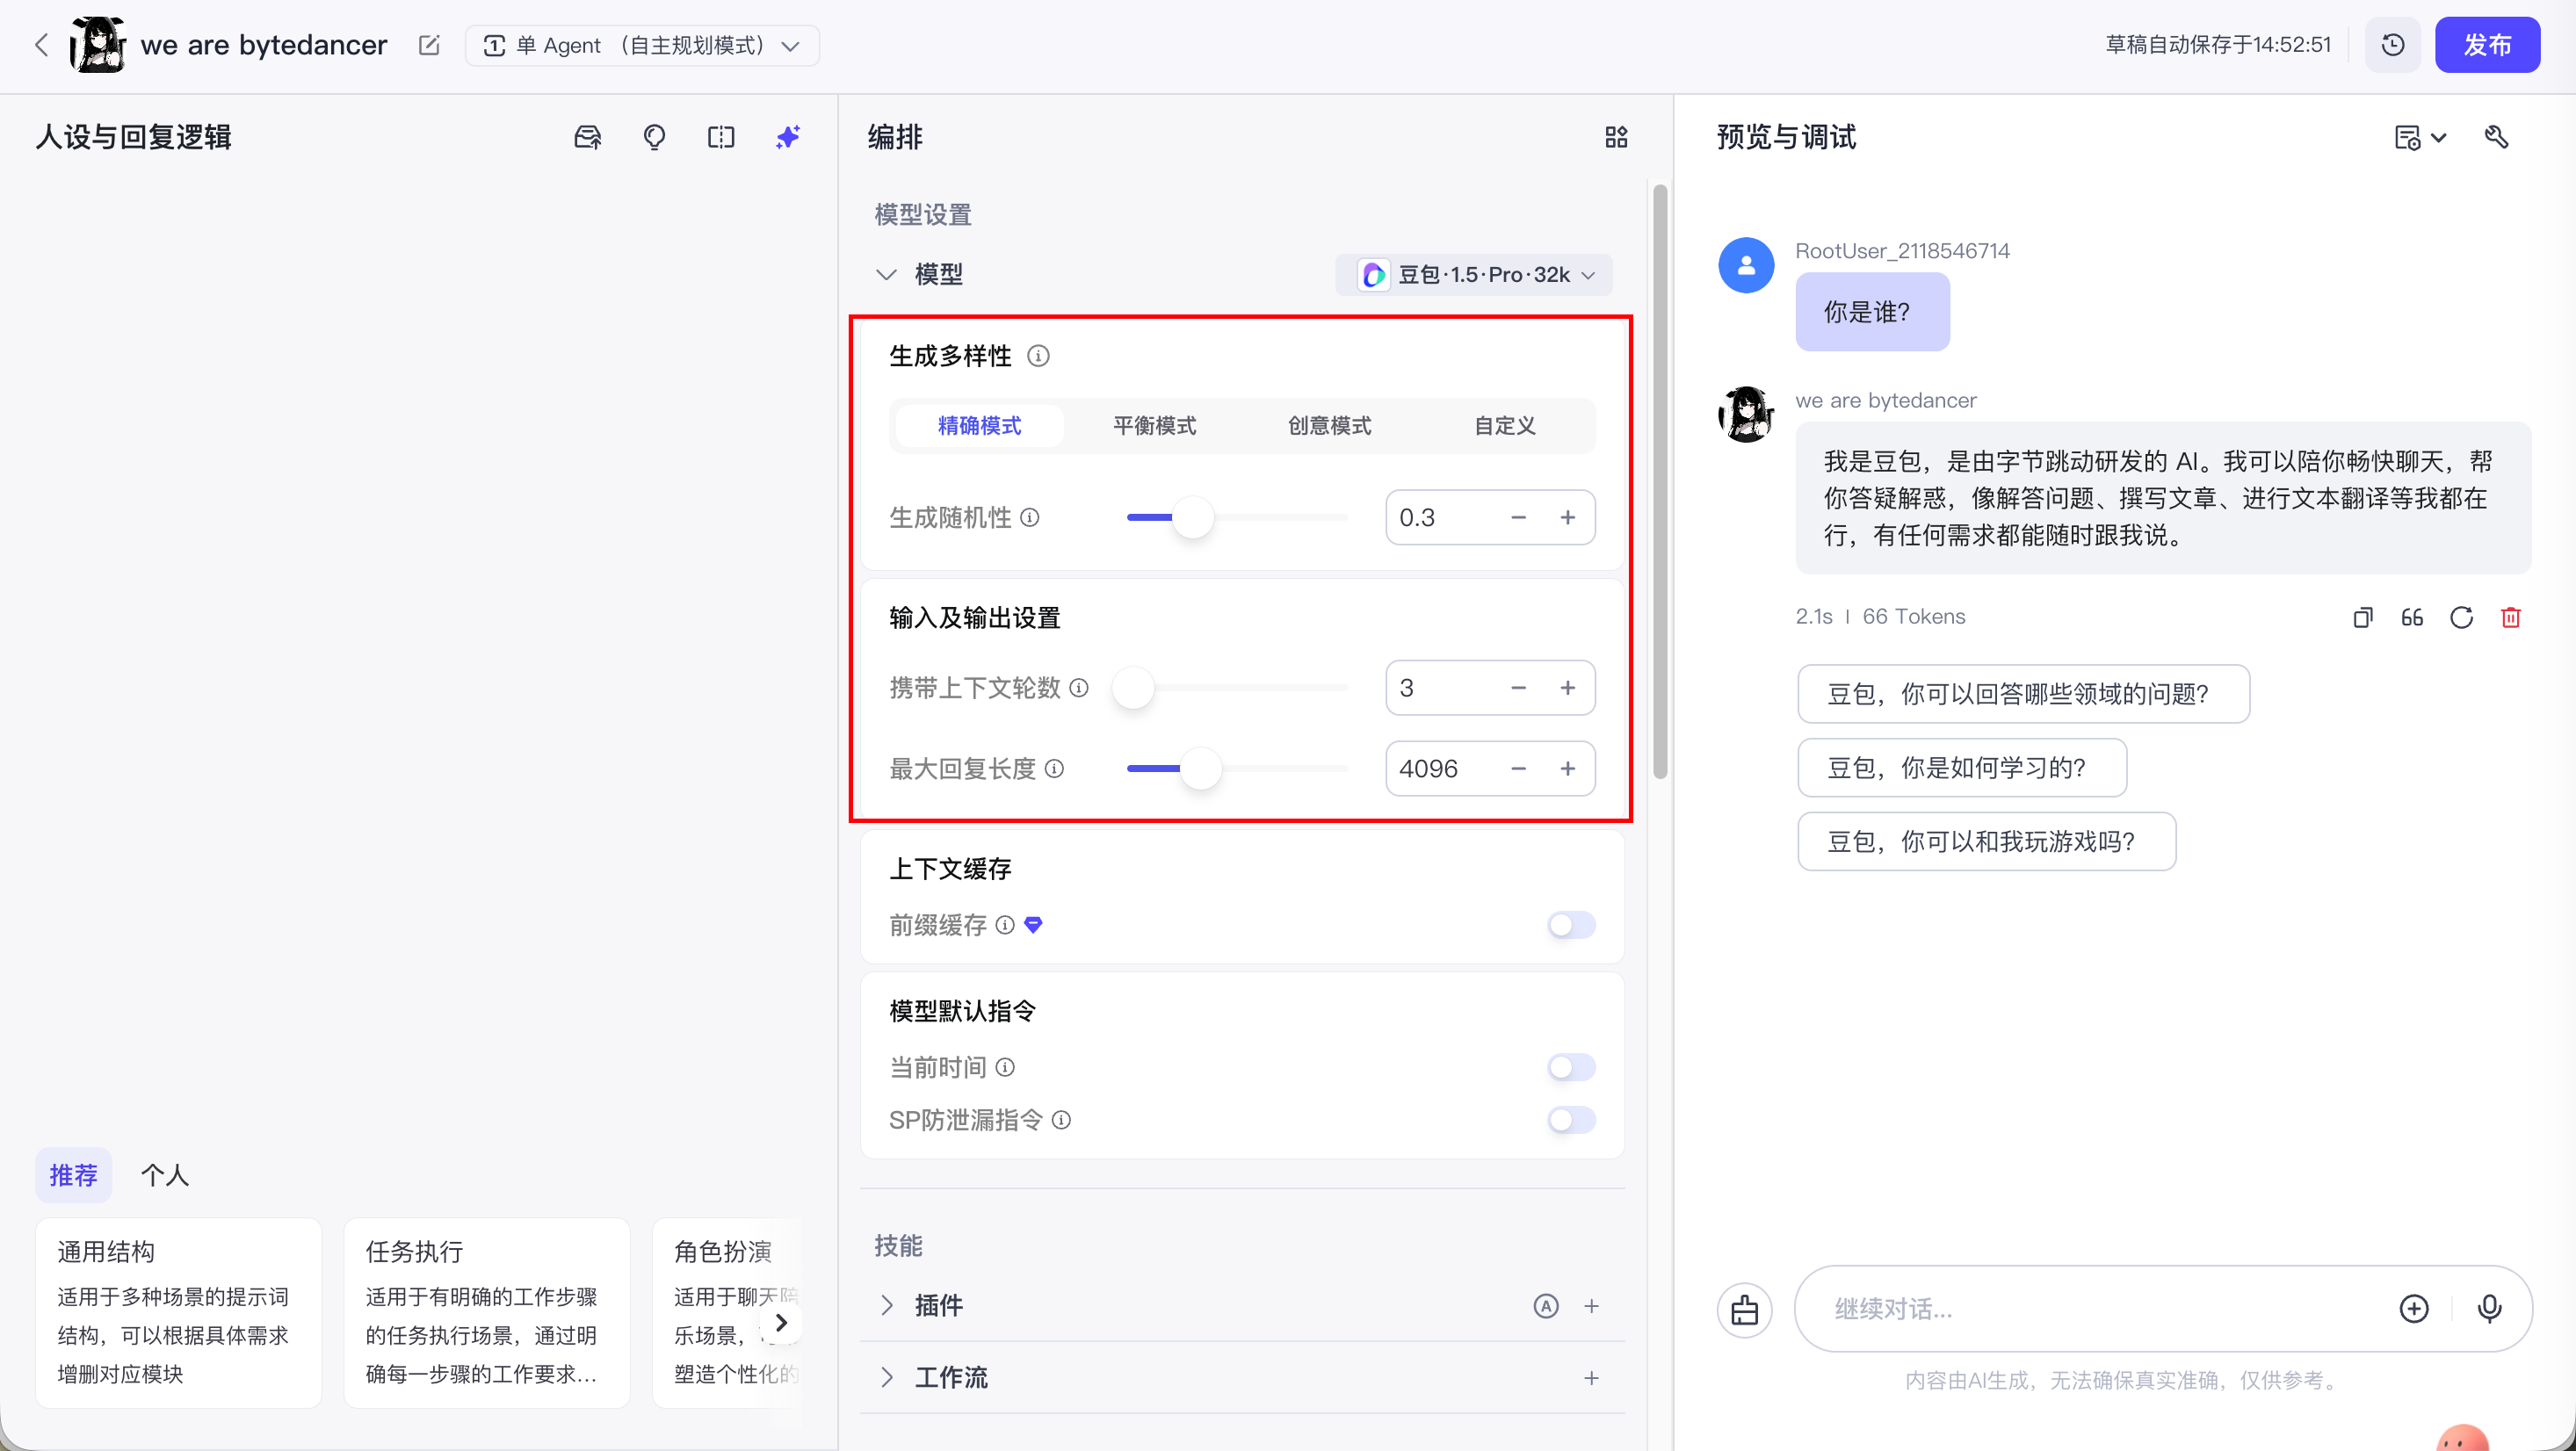
Task: Click suggestion 豆包，你是如何学习的？
Action: (1960, 768)
